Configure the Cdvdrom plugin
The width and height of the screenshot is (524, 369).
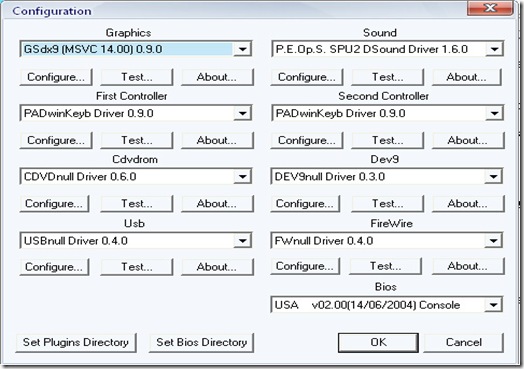coord(54,204)
